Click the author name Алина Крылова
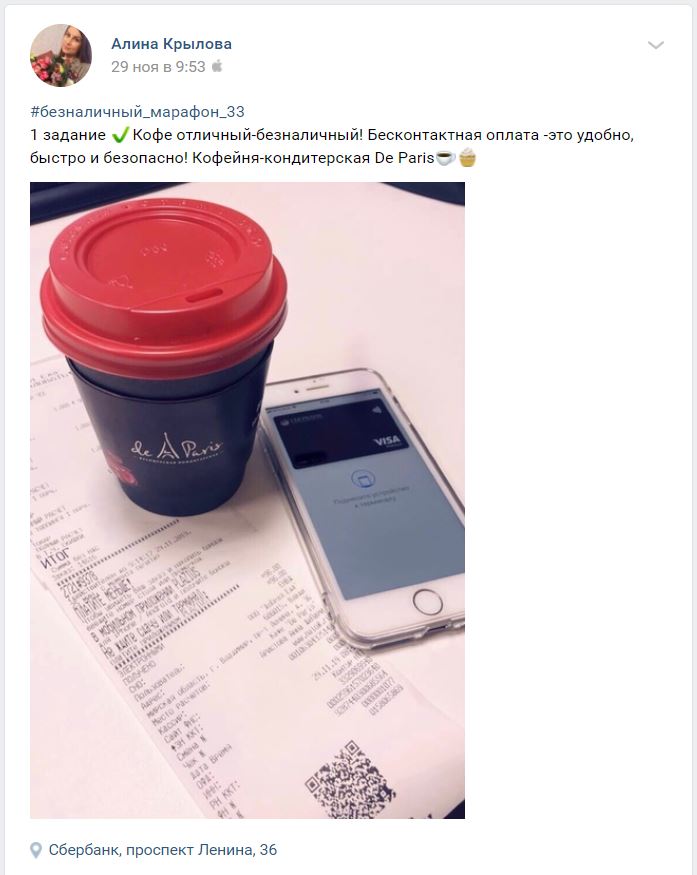This screenshot has width=697, height=875. pos(171,44)
